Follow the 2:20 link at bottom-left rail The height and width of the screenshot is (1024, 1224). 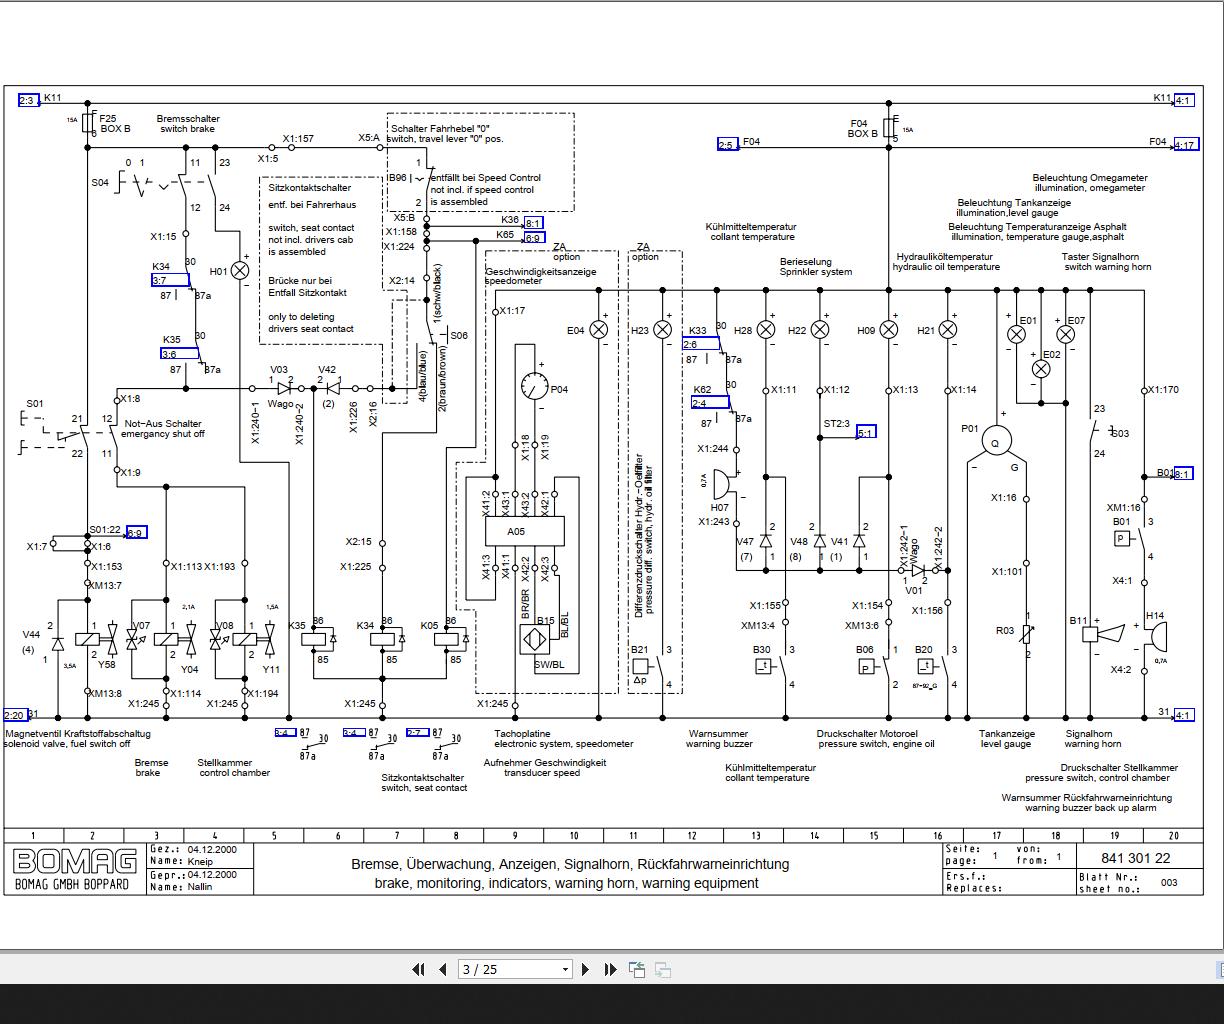pyautogui.click(x=15, y=715)
